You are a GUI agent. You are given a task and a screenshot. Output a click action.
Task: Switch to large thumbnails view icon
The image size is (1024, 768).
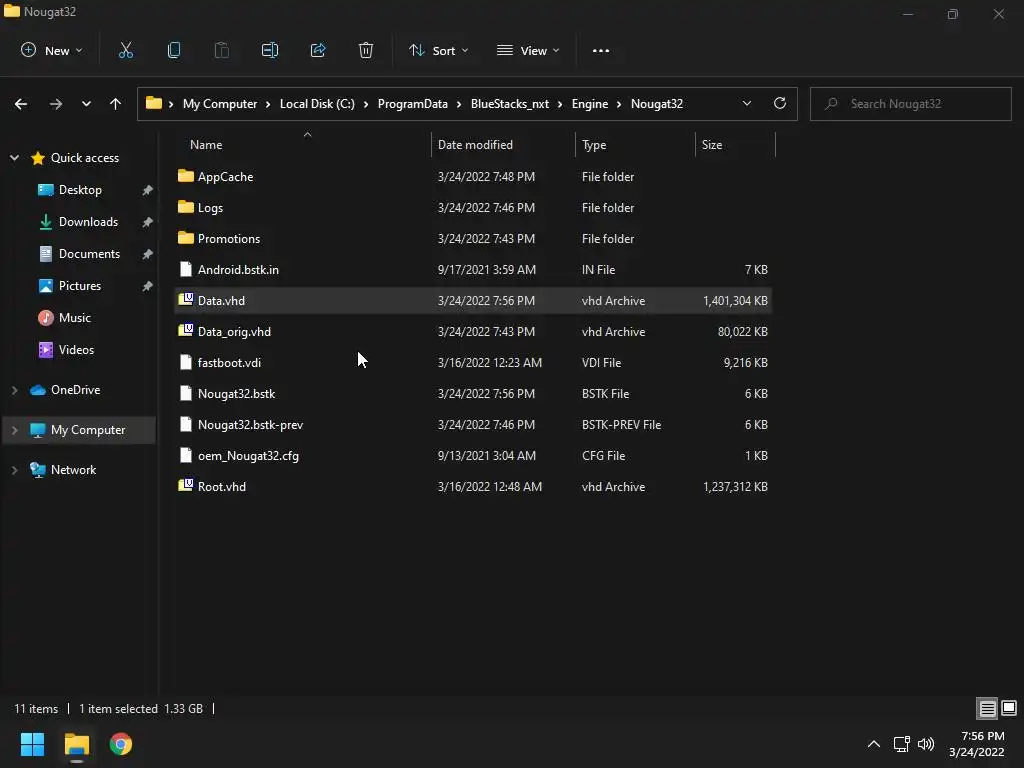(x=1009, y=708)
